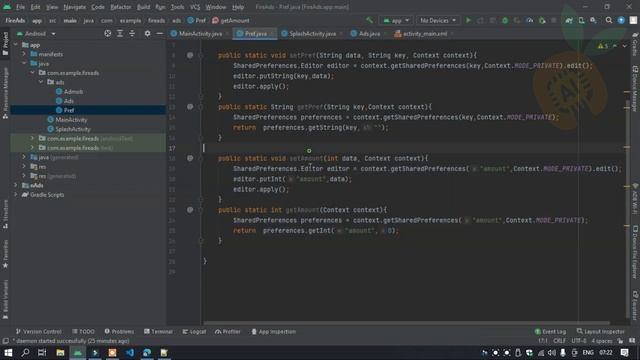Click the Windows taskbar search icon
Screen dimensions: 640x360
tap(25, 353)
